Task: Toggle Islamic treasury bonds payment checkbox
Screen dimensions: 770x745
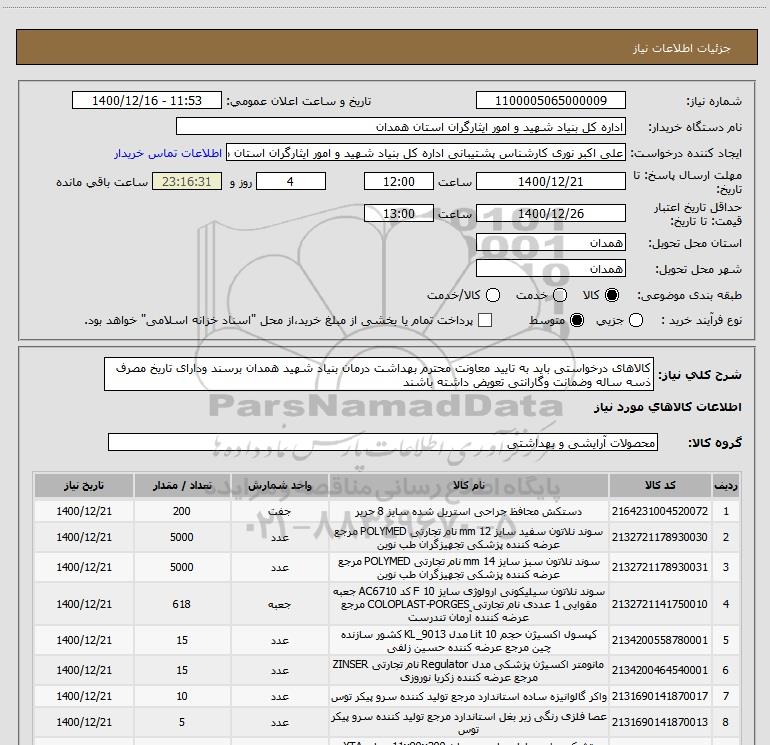Action: 485,320
